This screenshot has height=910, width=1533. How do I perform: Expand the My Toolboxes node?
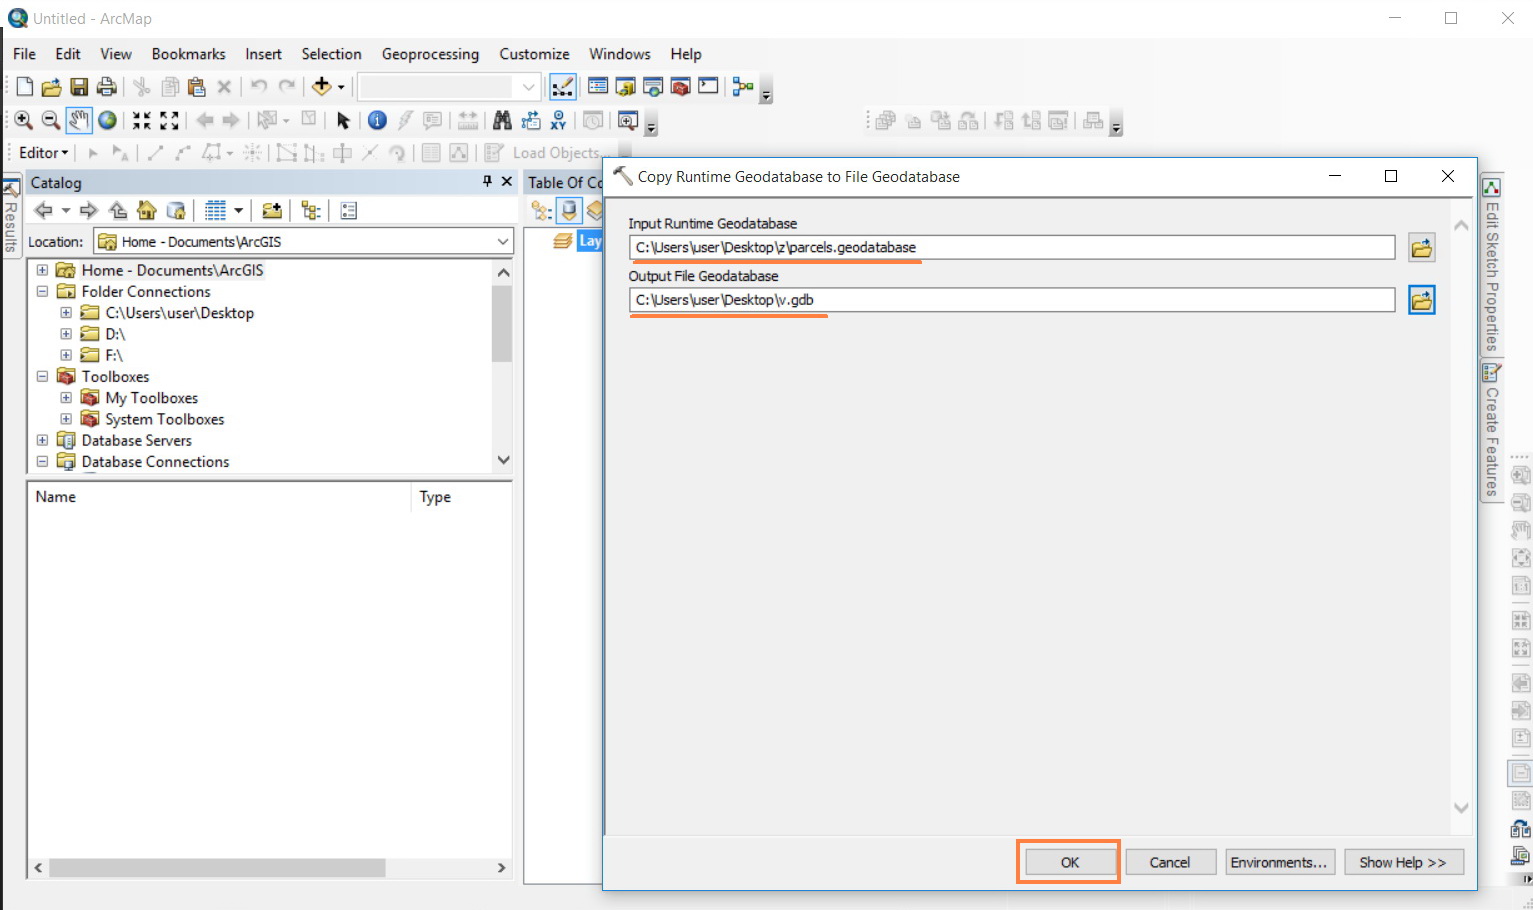tap(66, 398)
